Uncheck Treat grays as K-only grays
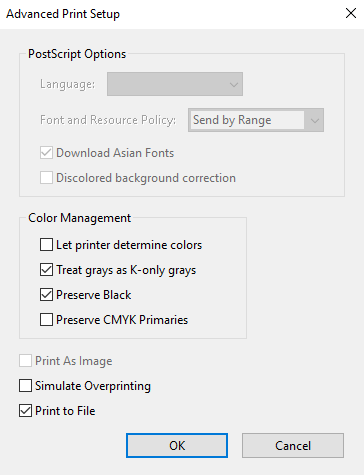The image size is (364, 475). coord(46,270)
